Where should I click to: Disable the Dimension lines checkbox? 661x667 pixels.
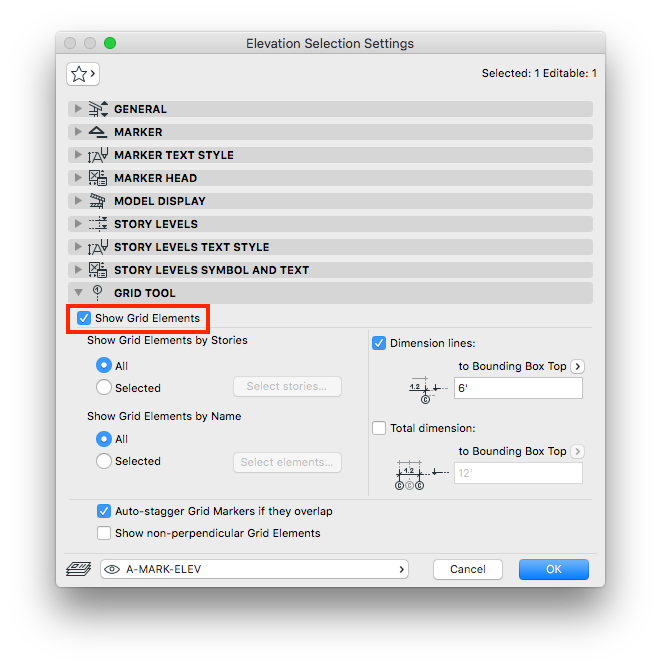point(379,343)
